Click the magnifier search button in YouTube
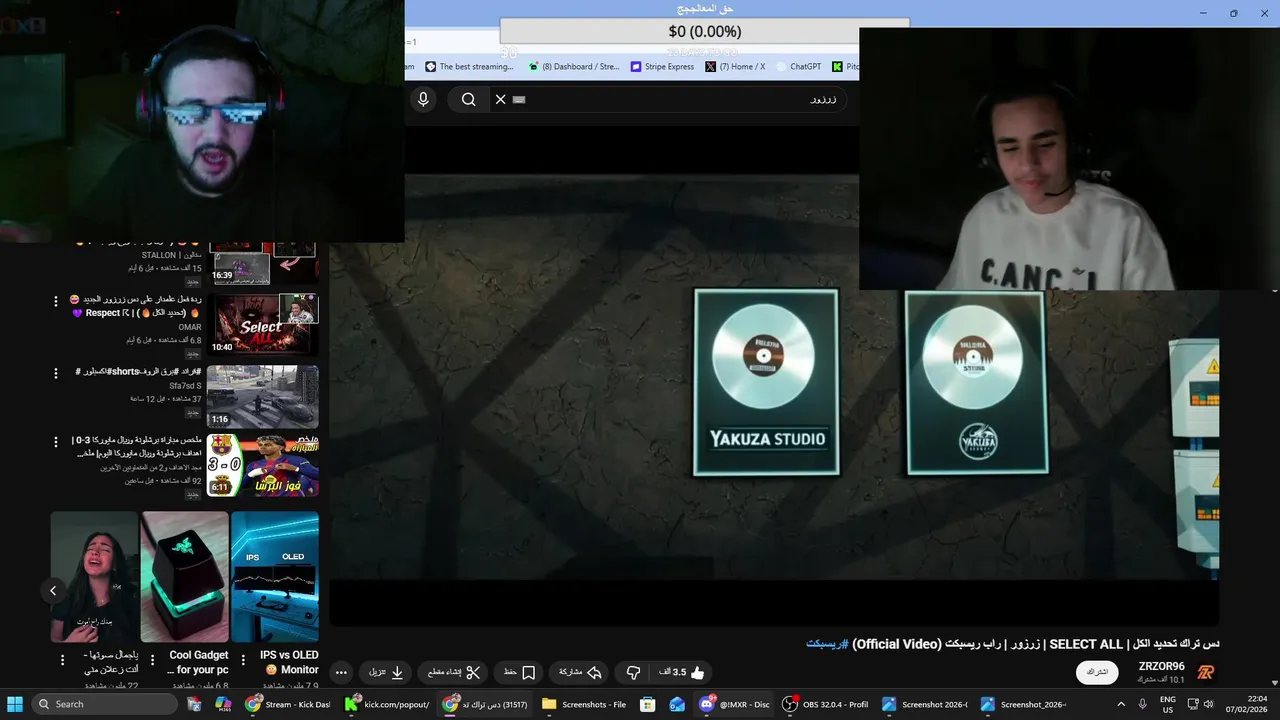Screen dimensions: 1280x720 pyautogui.click(x=468, y=99)
